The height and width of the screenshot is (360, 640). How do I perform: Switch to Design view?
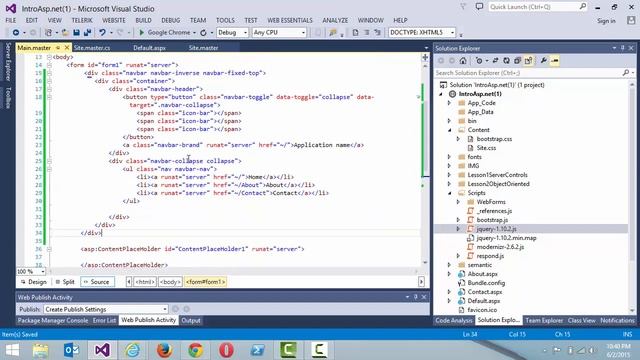click(x=33, y=282)
